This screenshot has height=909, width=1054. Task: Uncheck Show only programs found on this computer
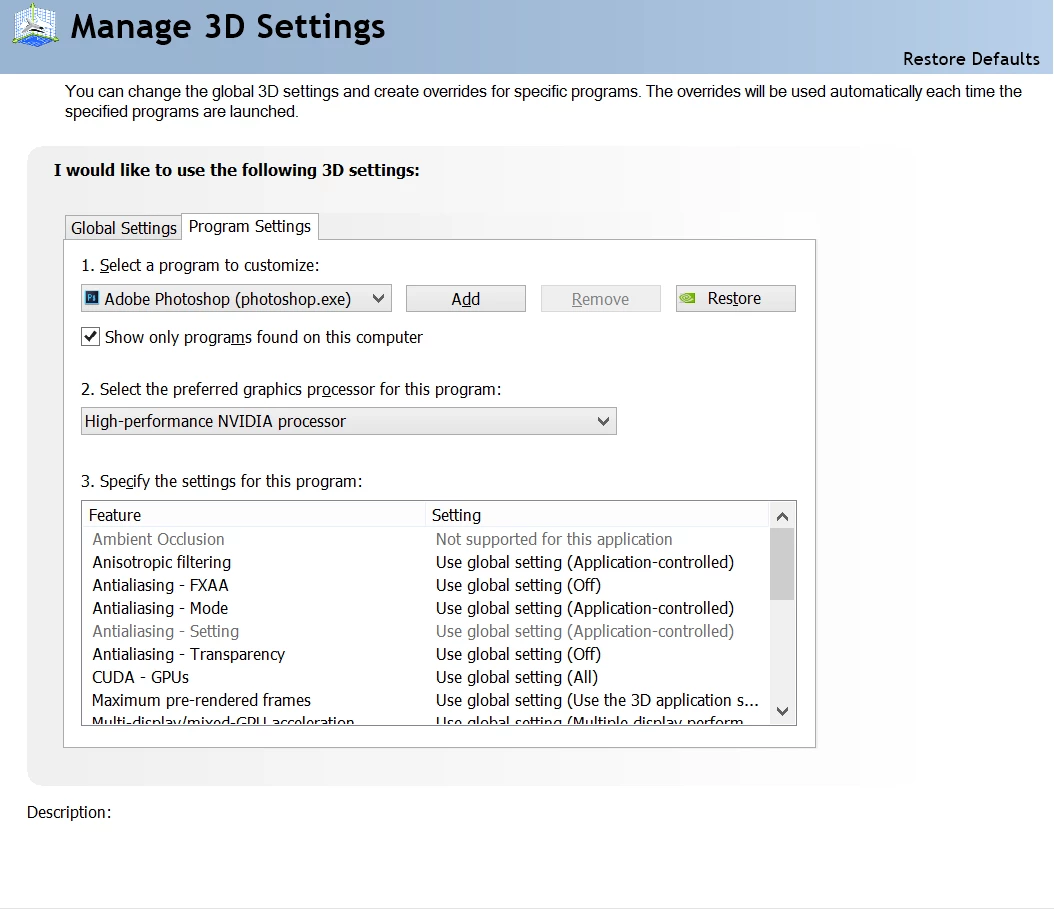[91, 337]
